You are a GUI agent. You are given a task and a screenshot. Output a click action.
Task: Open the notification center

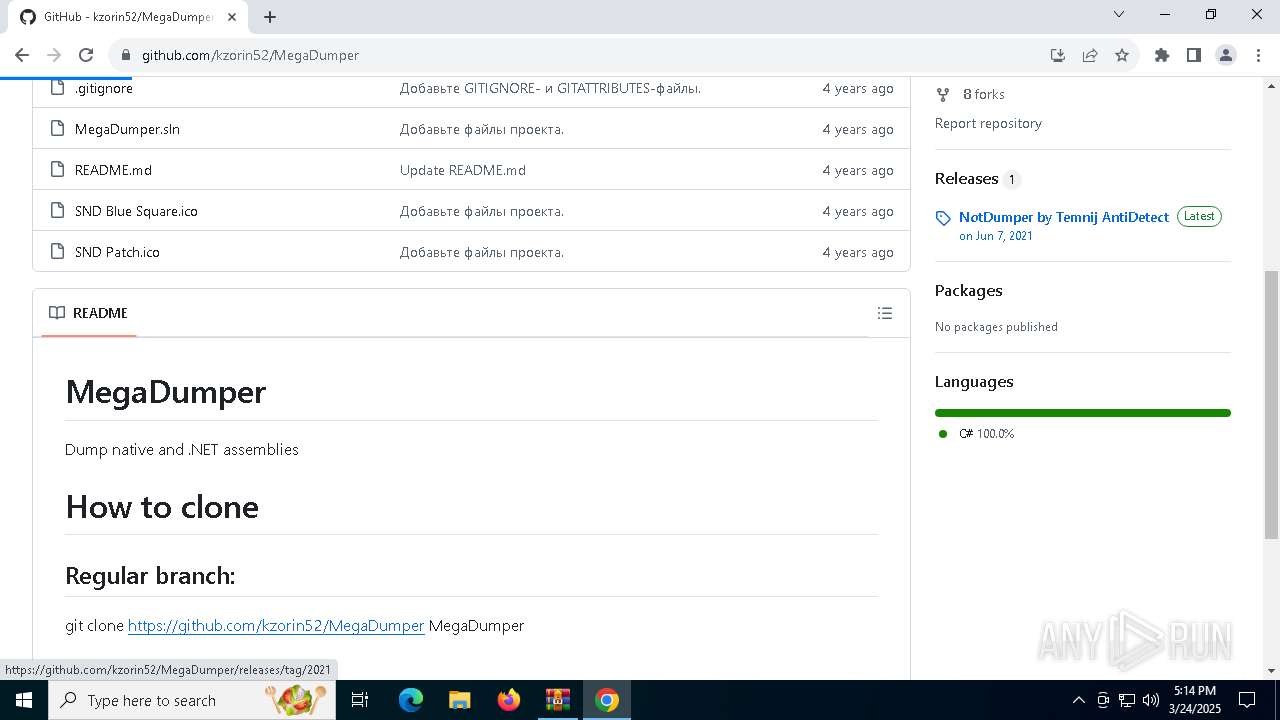pos(1247,700)
